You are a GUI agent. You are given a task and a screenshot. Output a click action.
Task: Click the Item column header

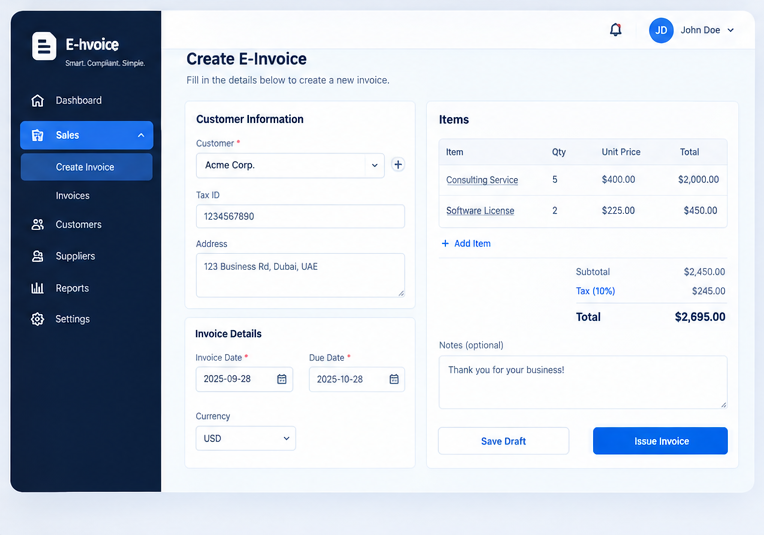[455, 152]
